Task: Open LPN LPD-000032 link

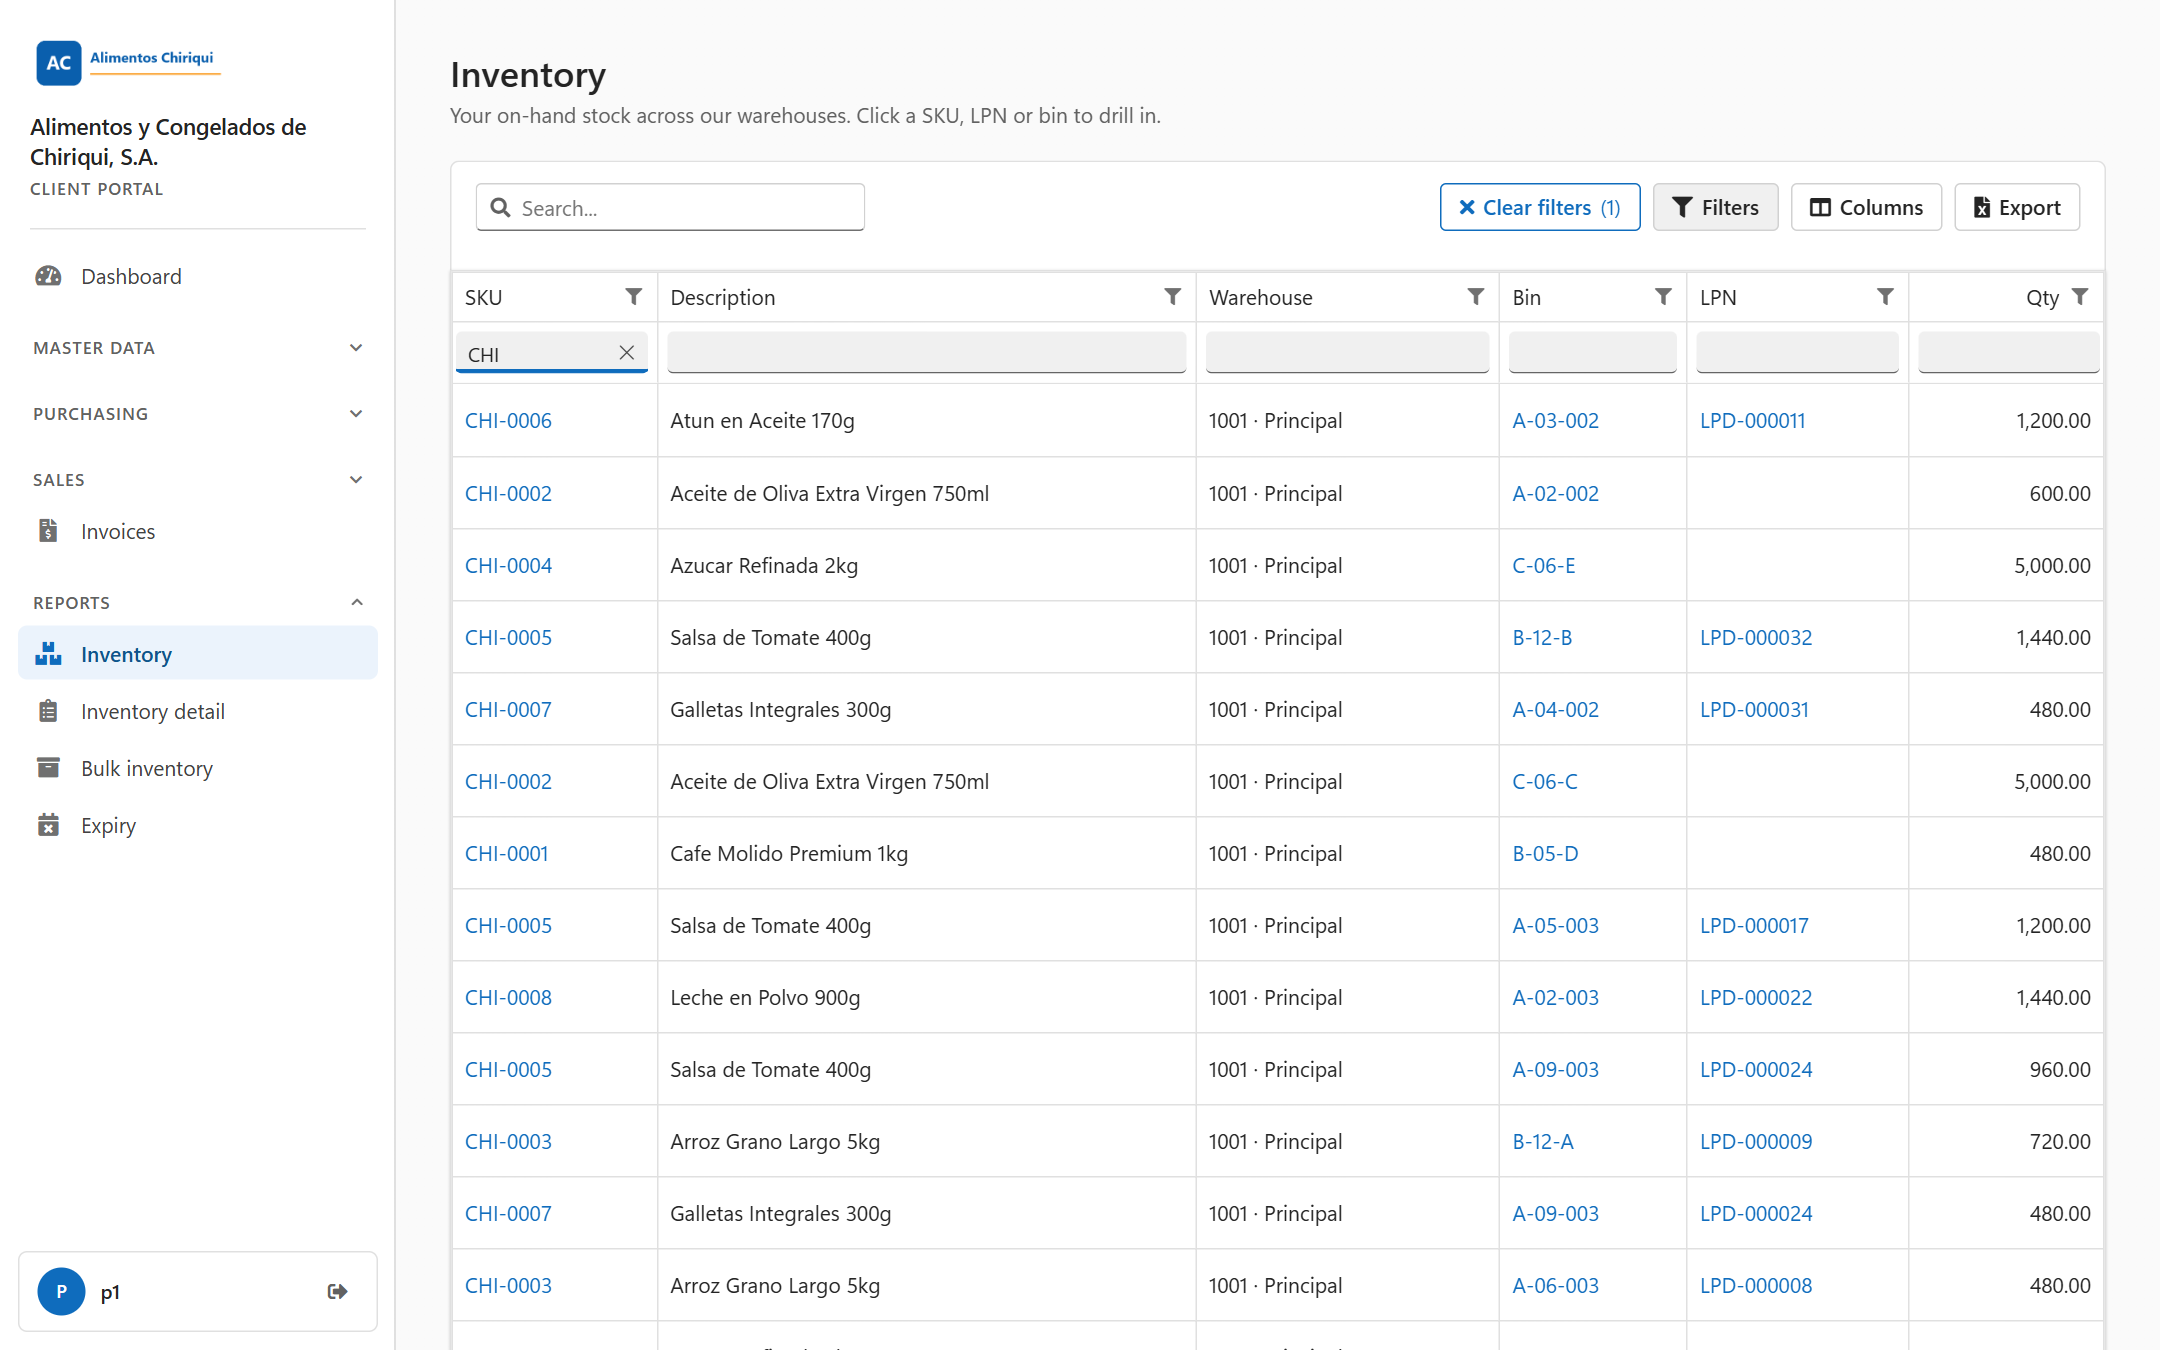Action: [1756, 638]
